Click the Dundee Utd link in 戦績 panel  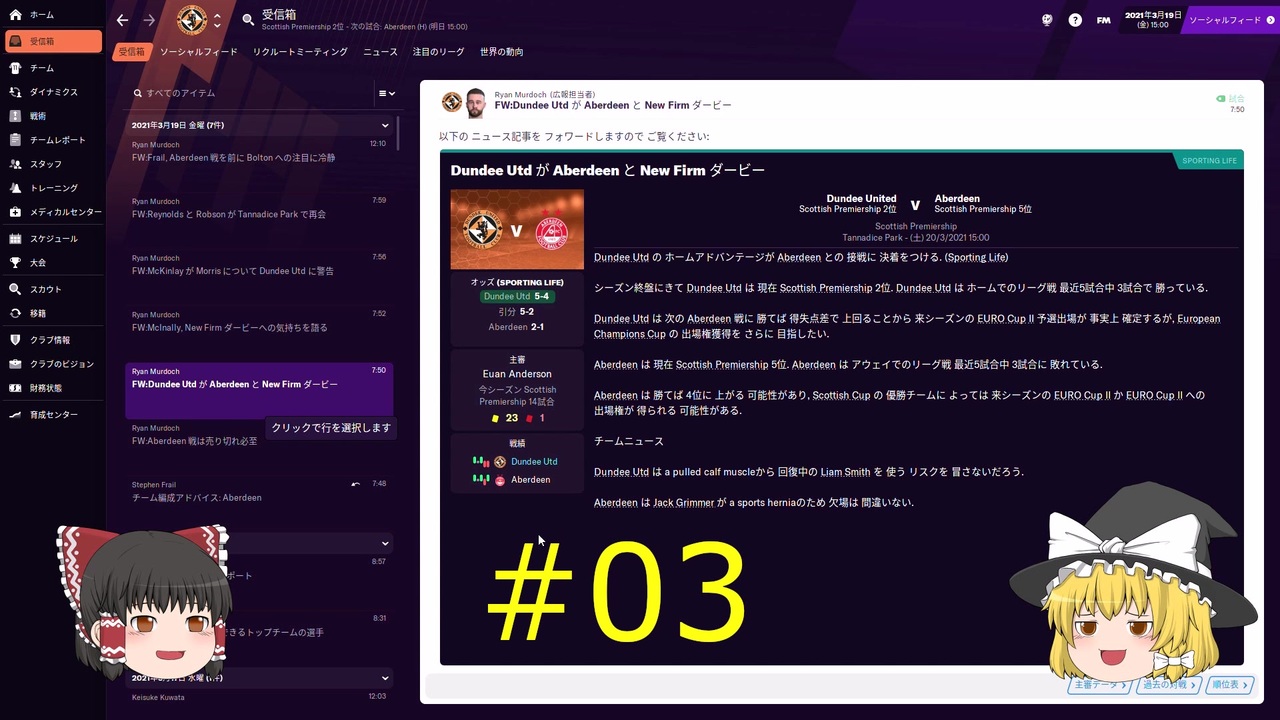coord(534,462)
